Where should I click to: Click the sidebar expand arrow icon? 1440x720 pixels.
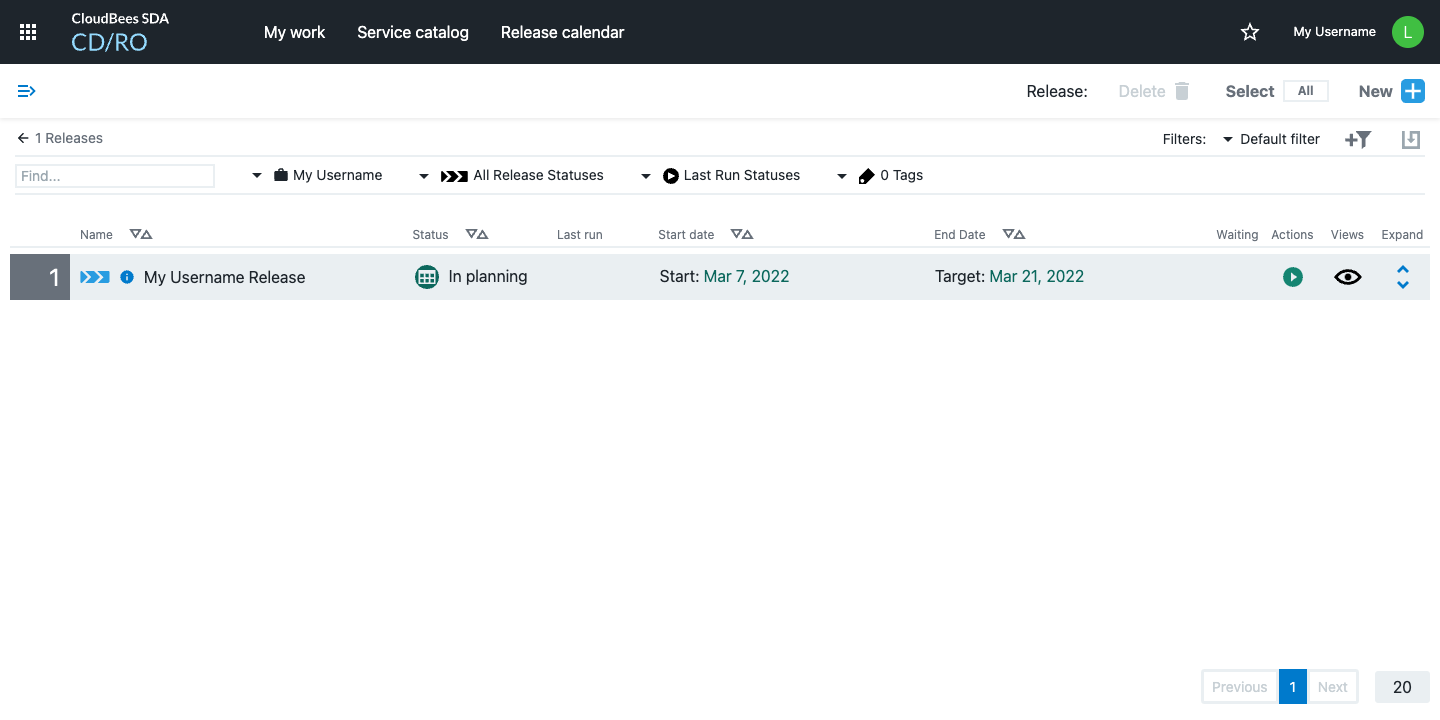(26, 90)
